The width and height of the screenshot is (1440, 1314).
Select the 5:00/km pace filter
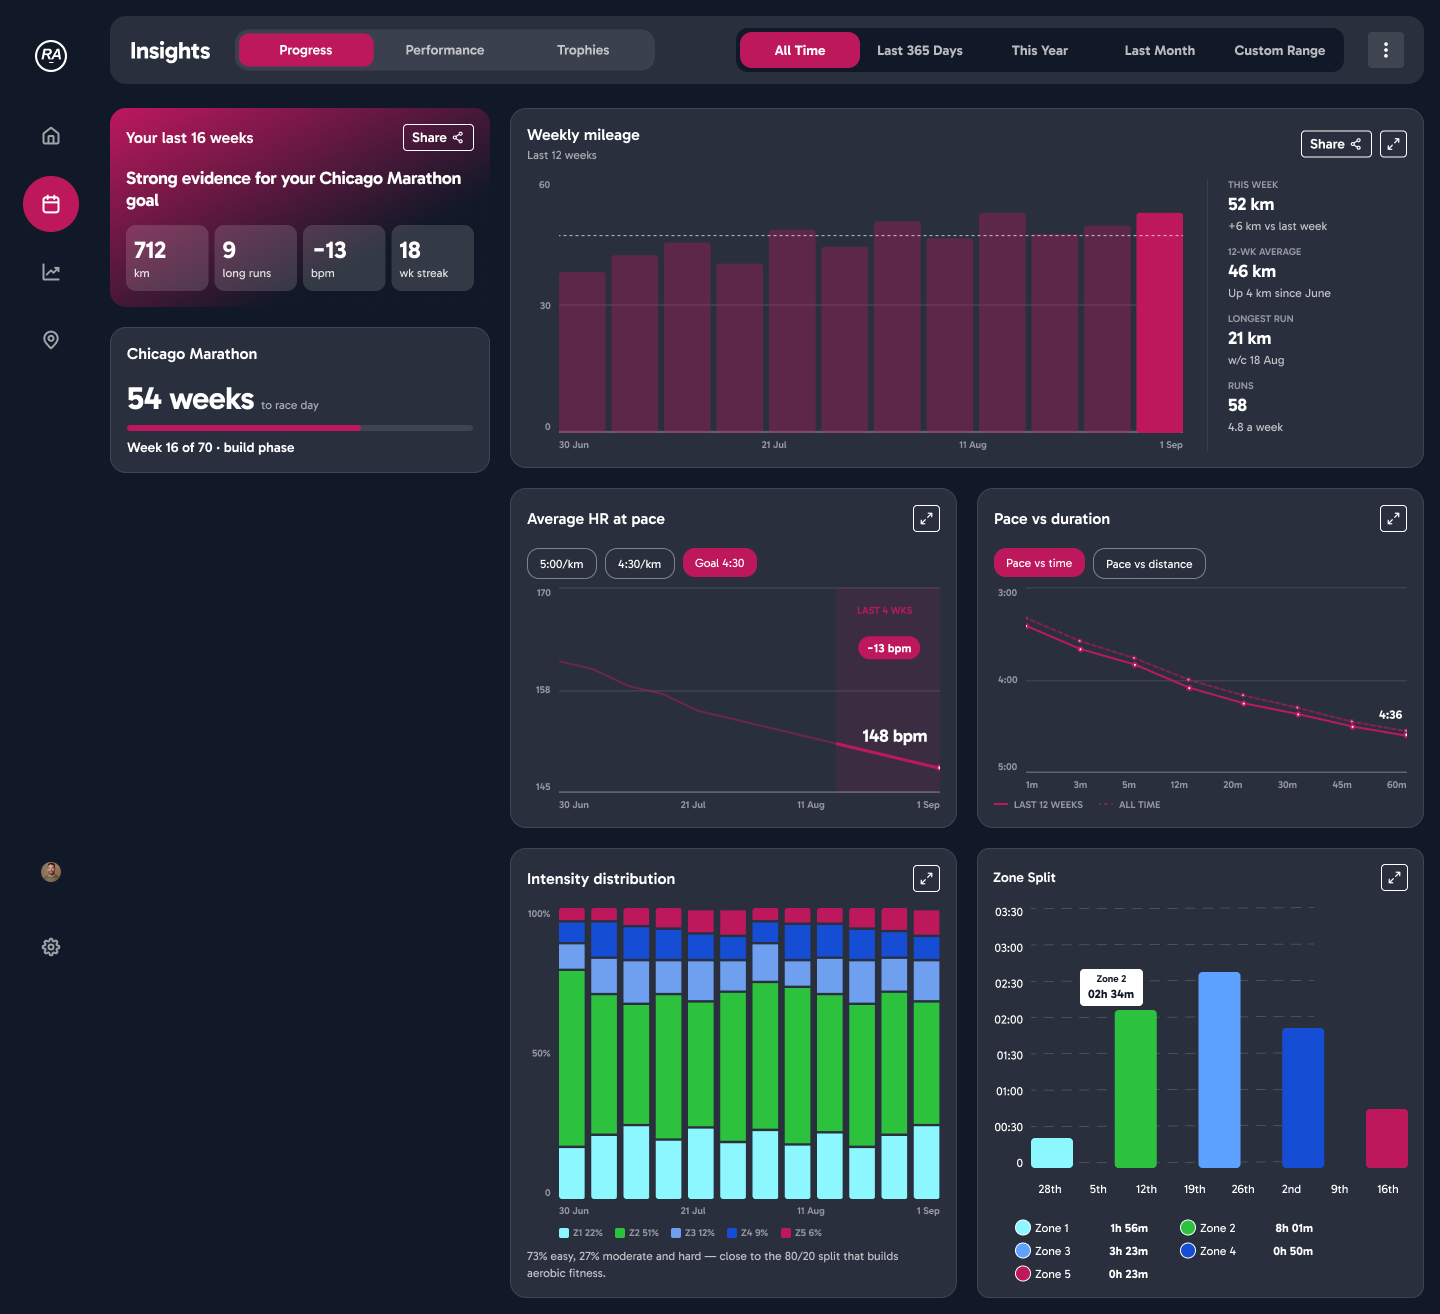pyautogui.click(x=562, y=564)
